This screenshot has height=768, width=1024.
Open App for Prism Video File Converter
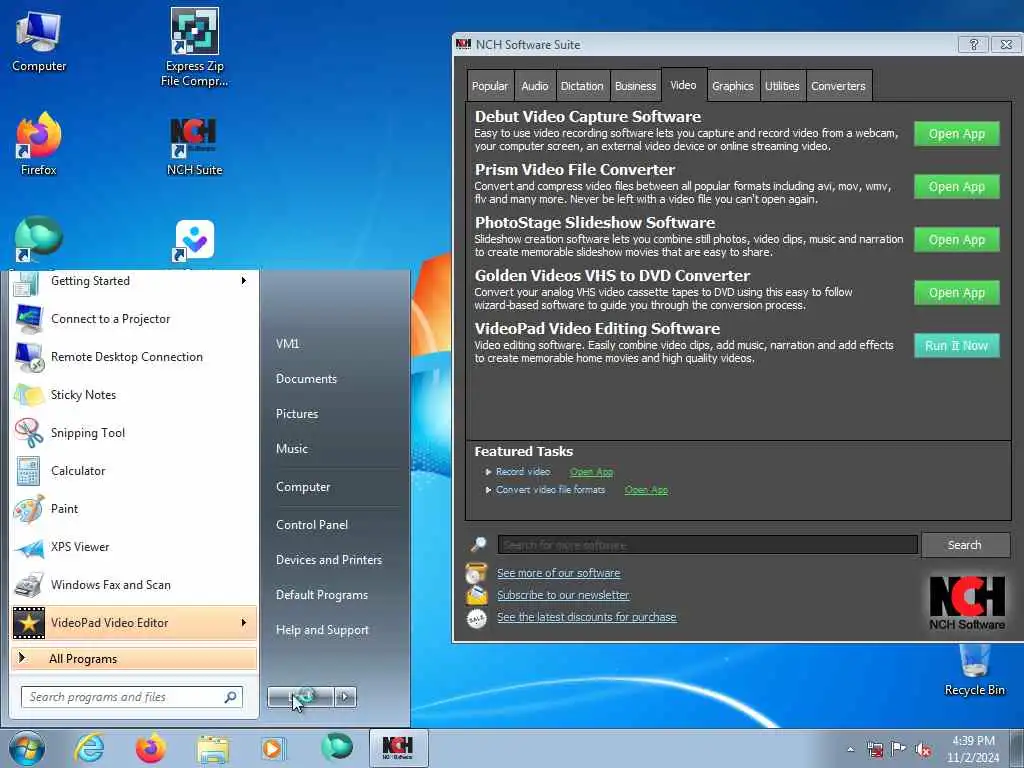coord(956,187)
